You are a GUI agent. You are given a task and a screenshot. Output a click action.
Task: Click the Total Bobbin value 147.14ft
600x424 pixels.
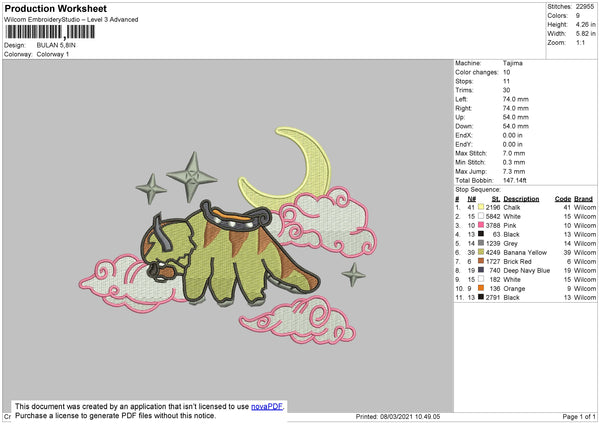point(515,180)
